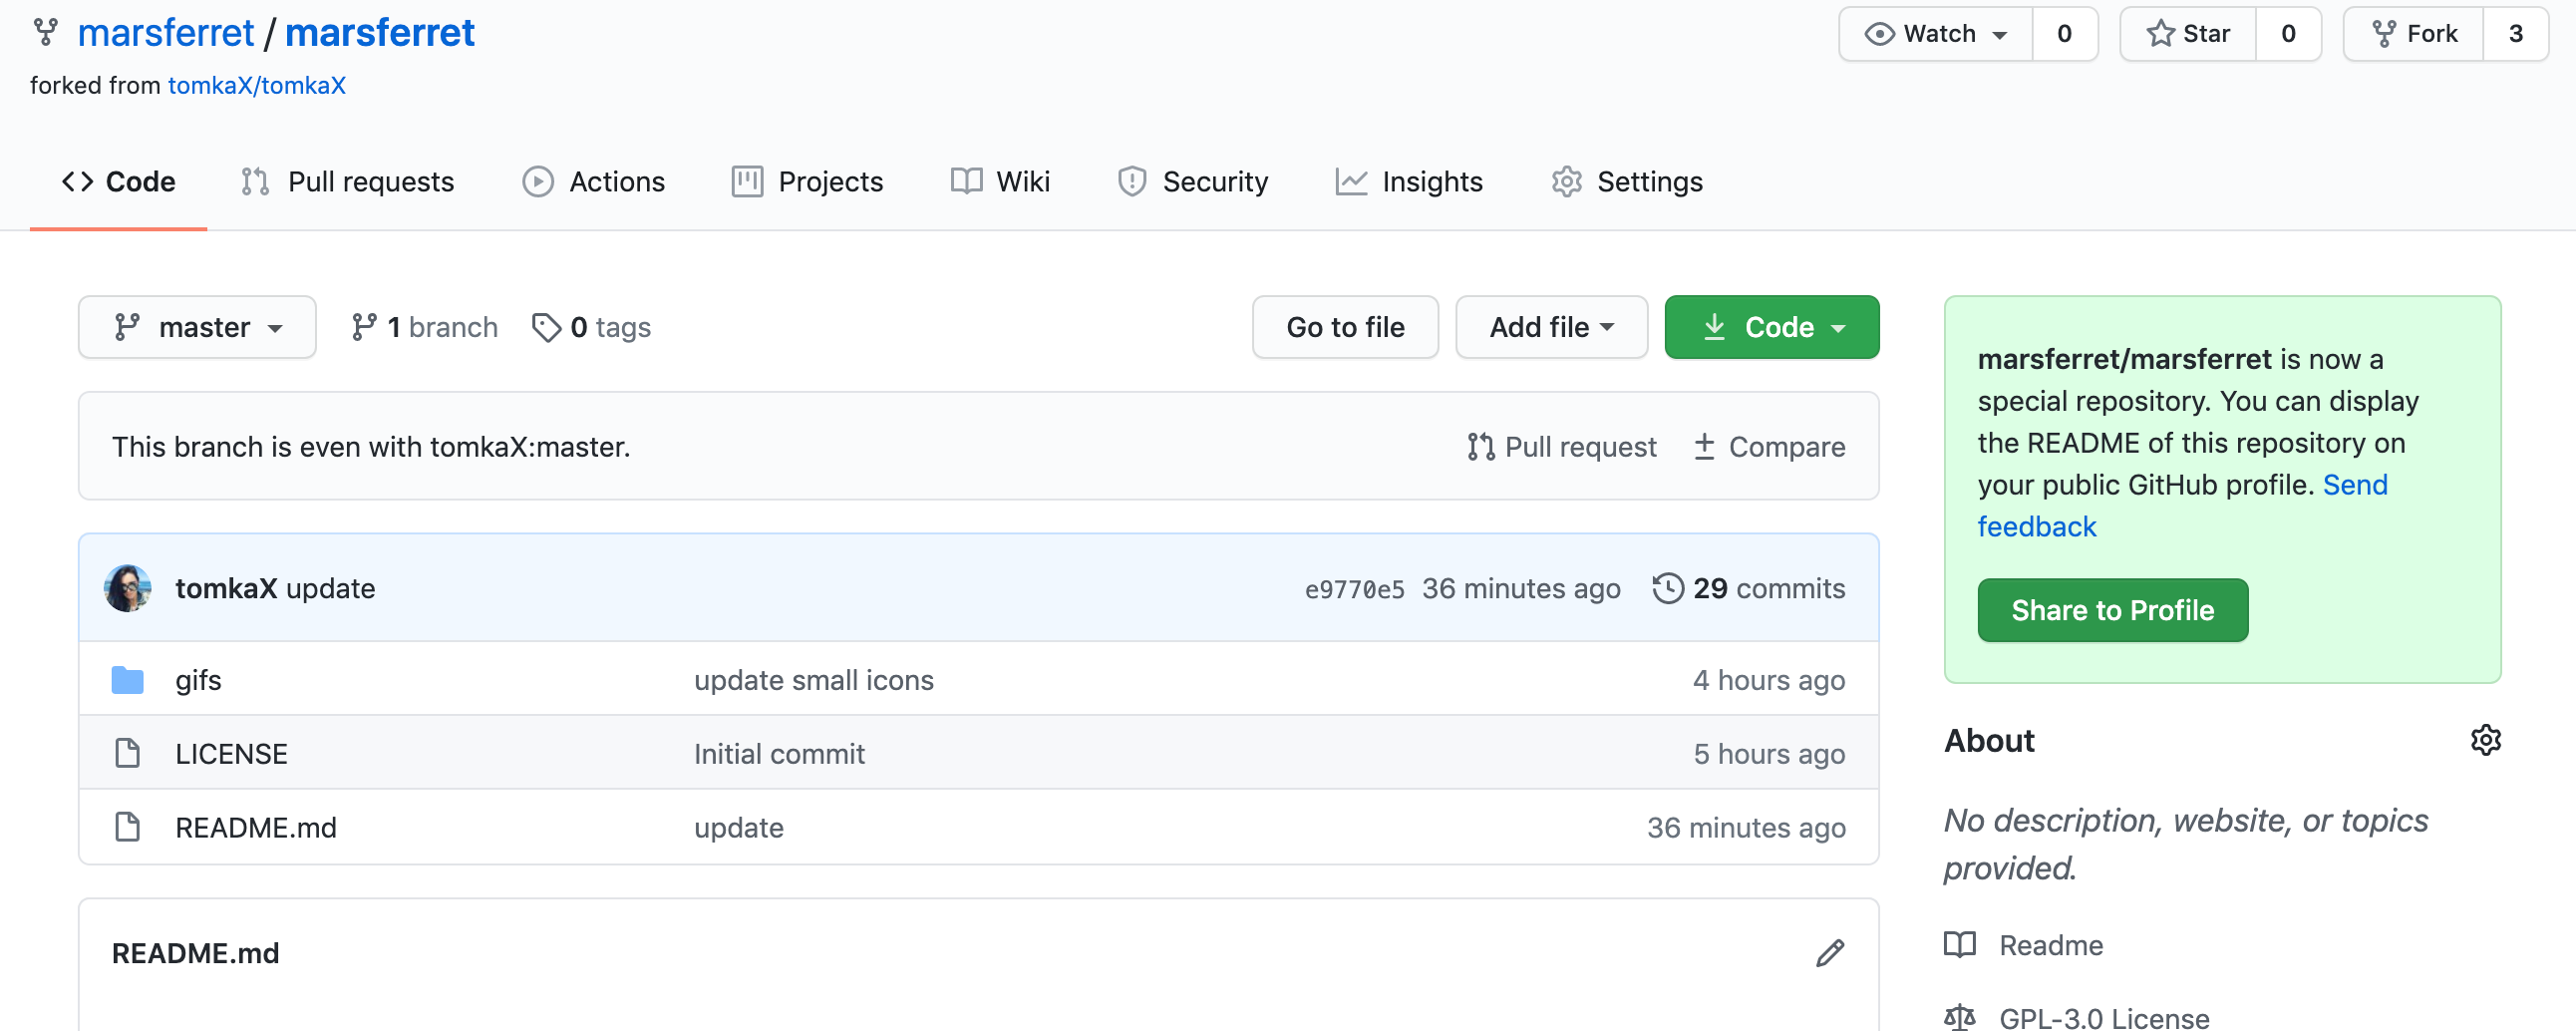The image size is (2576, 1031).
Task: Open the green Code download dropdown
Action: point(1771,327)
